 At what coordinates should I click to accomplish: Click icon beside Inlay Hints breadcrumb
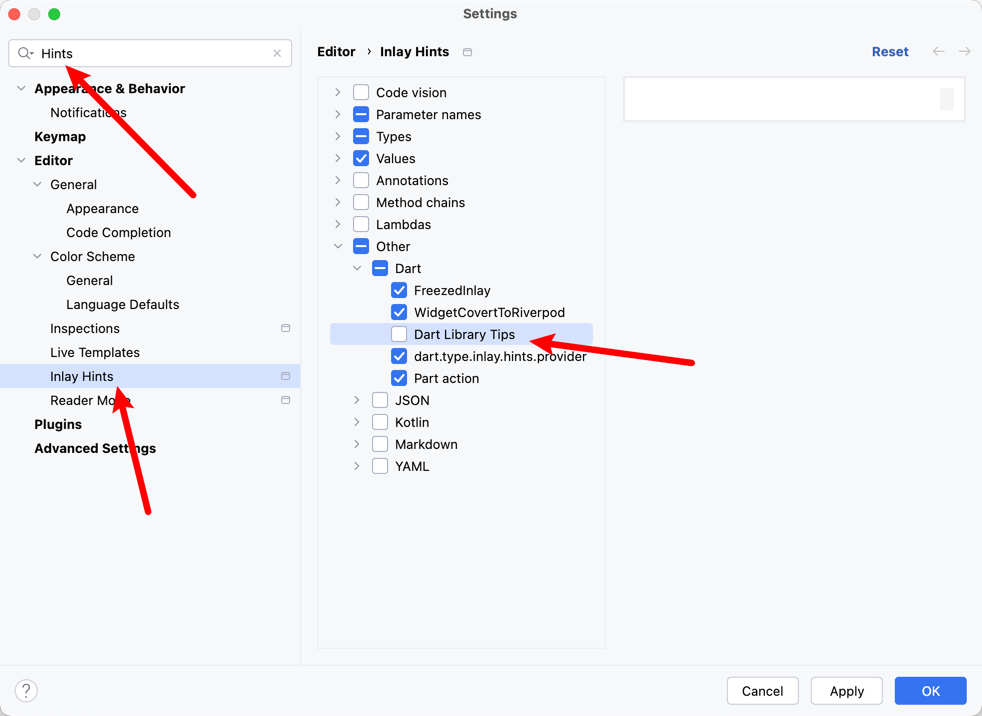pos(467,52)
